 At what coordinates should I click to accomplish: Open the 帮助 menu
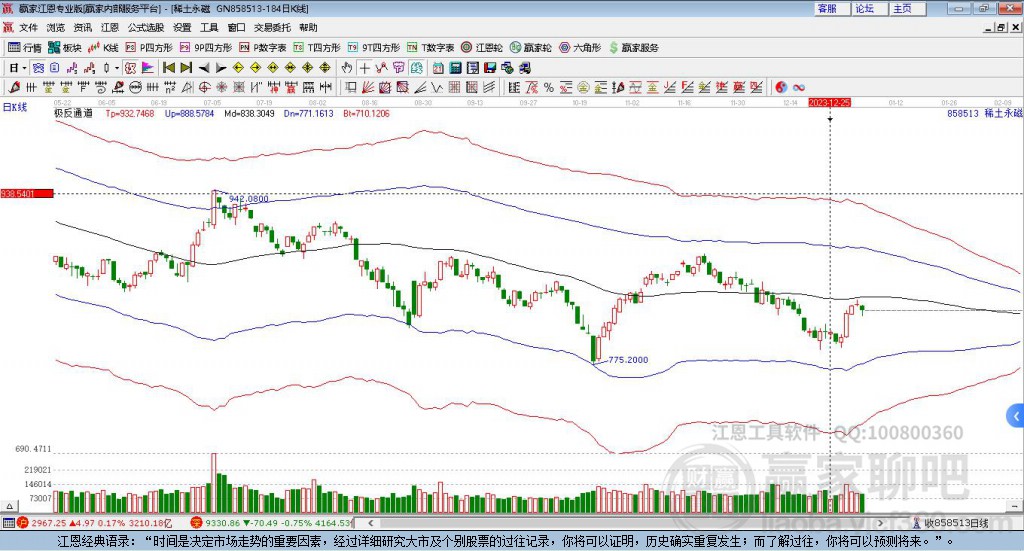pos(308,27)
